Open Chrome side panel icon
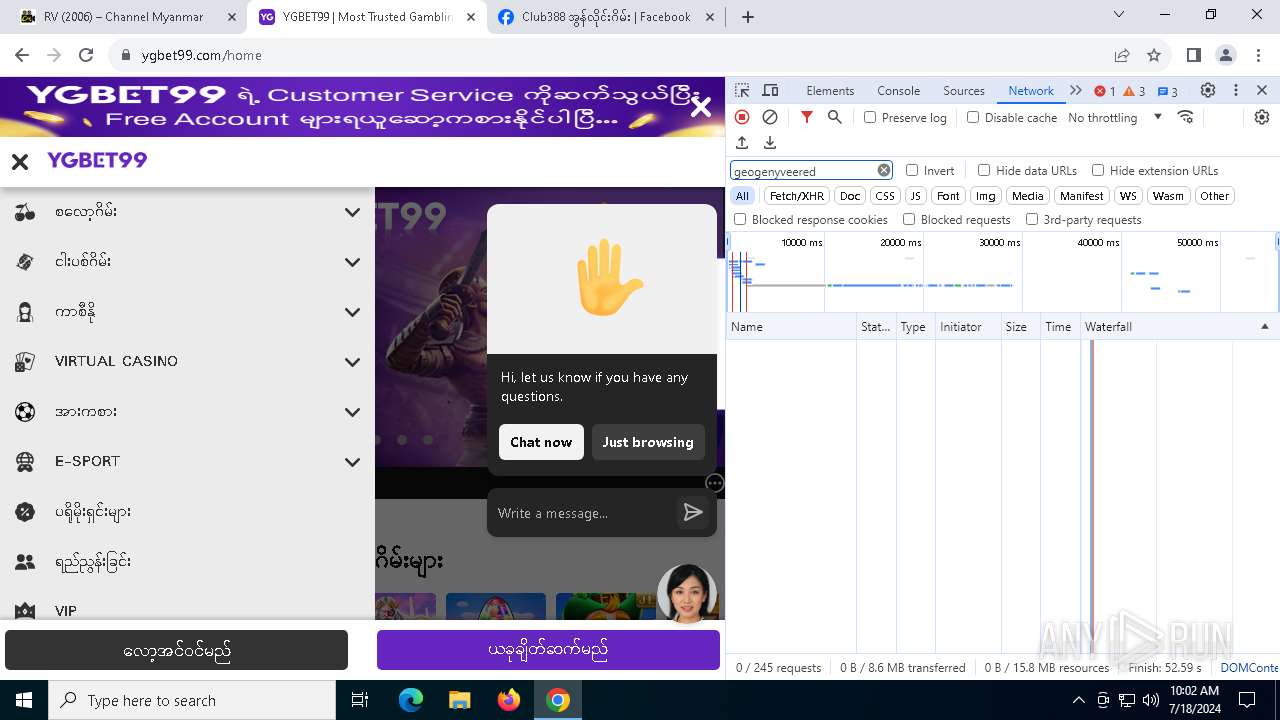 tap(1193, 55)
